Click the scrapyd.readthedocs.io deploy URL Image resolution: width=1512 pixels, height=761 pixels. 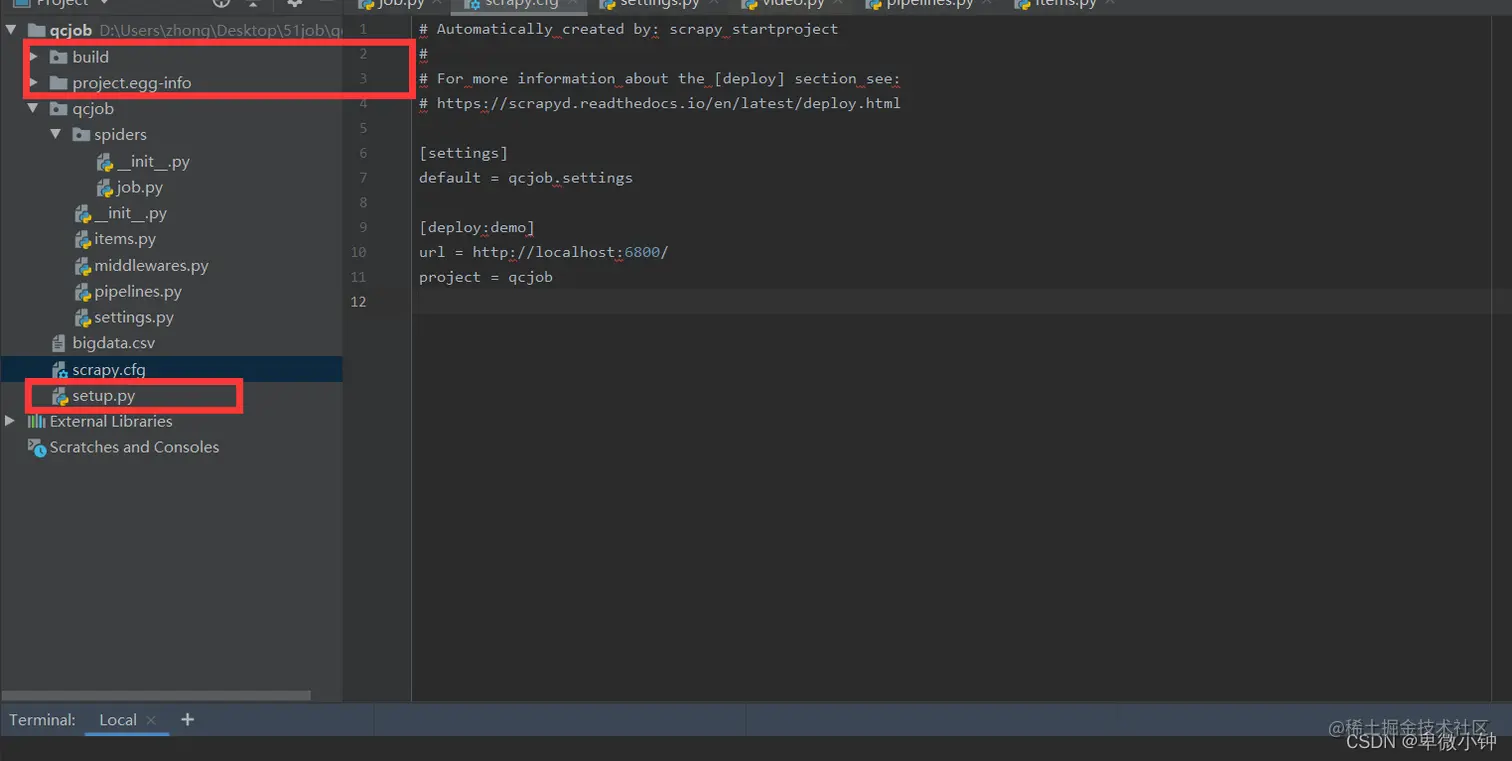[x=669, y=103]
